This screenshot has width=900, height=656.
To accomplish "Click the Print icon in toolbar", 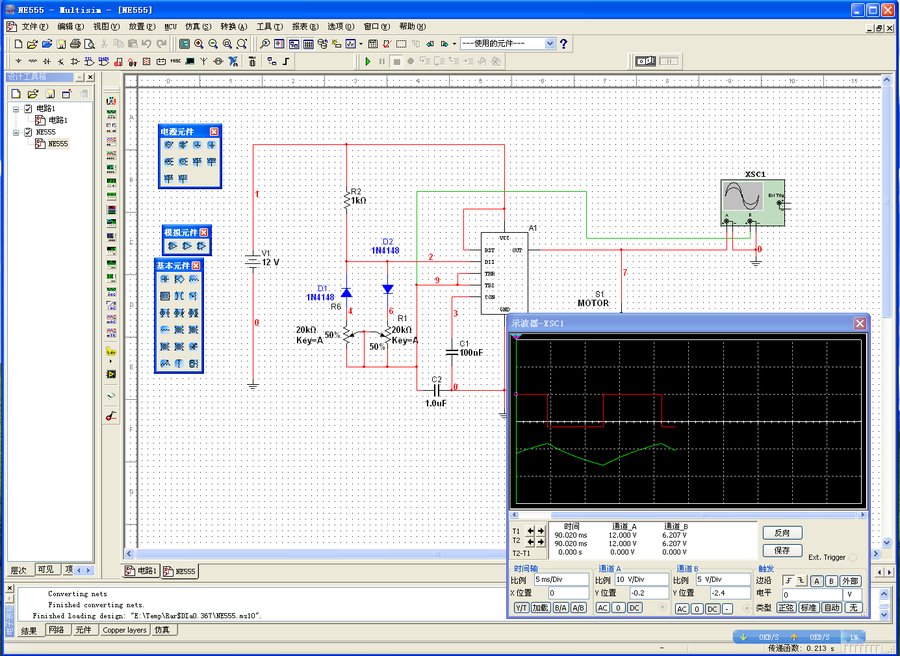I will tap(75, 44).
